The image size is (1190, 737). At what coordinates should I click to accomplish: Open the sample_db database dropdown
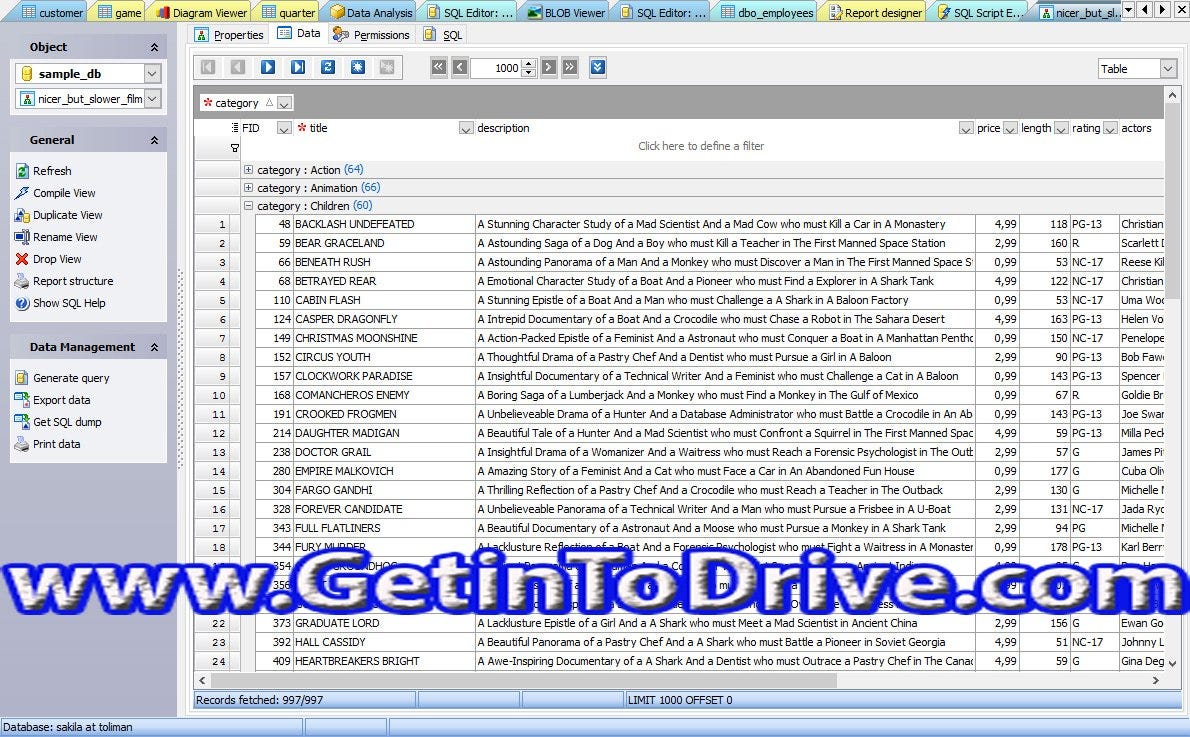pyautogui.click(x=151, y=73)
